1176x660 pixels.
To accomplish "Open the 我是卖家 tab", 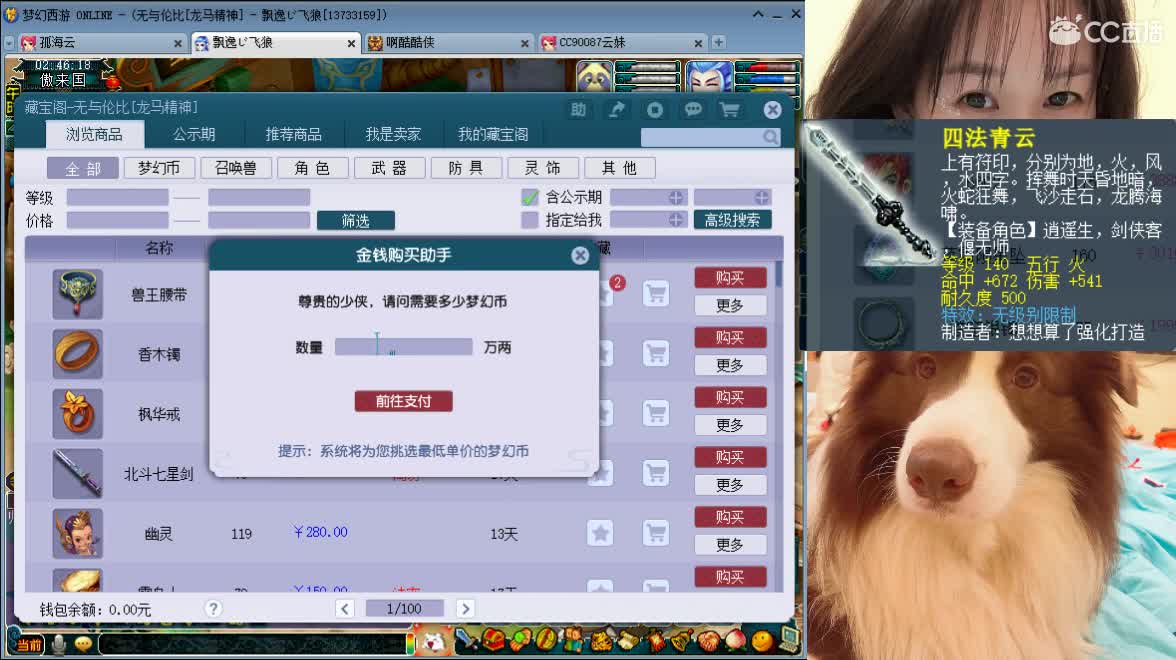I will [393, 134].
